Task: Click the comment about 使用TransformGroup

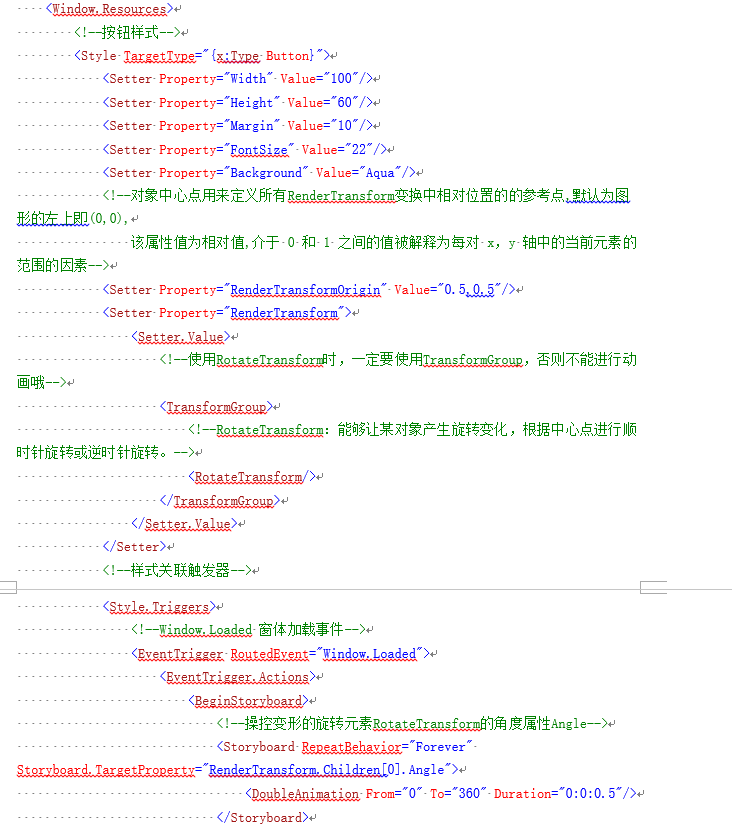Action: 327,371
